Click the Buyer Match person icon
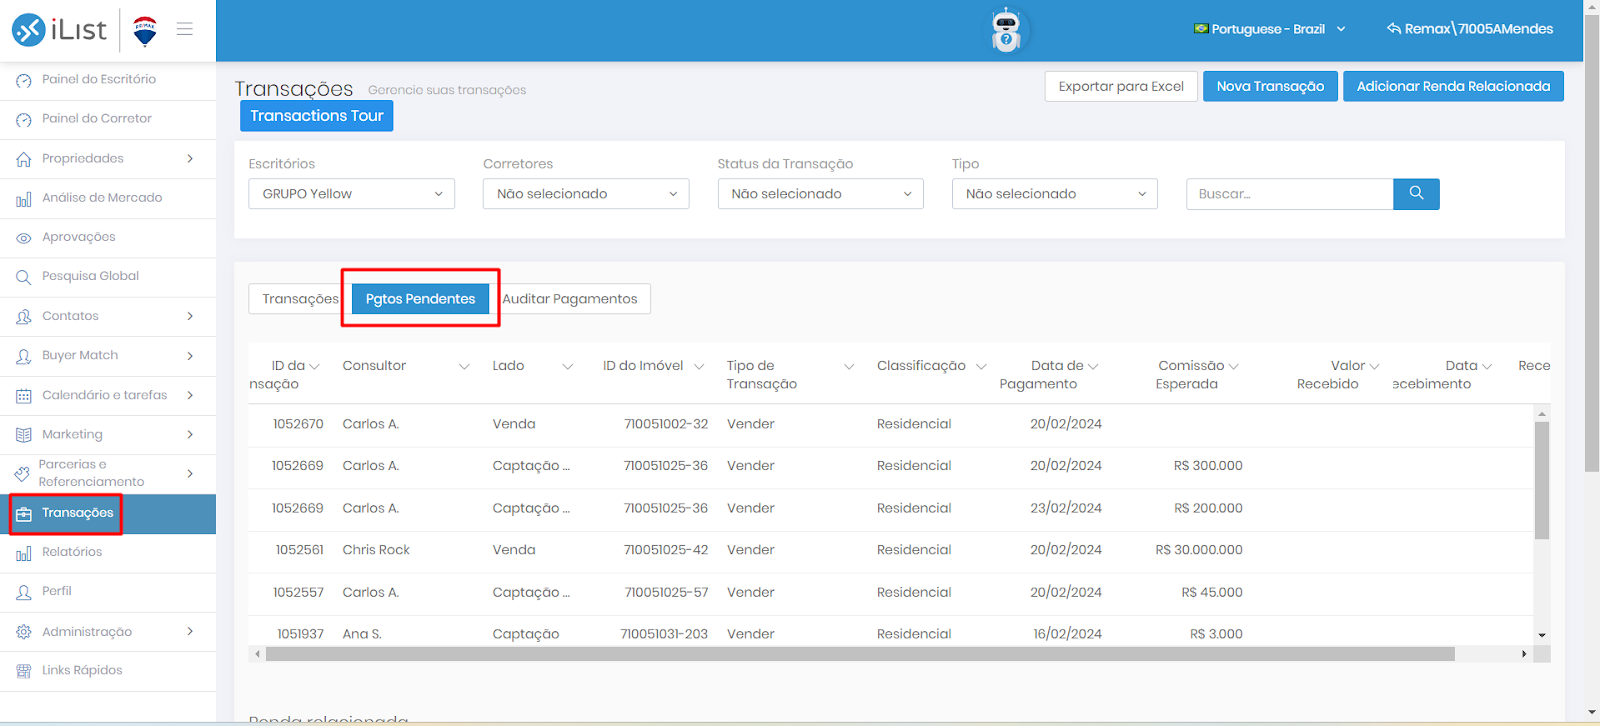 (x=24, y=356)
